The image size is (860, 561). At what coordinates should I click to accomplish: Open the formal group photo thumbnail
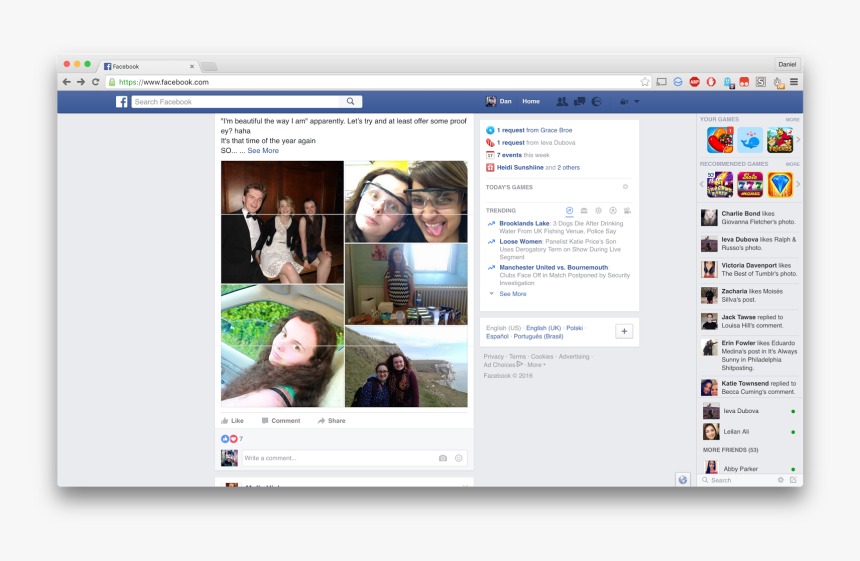(x=282, y=222)
